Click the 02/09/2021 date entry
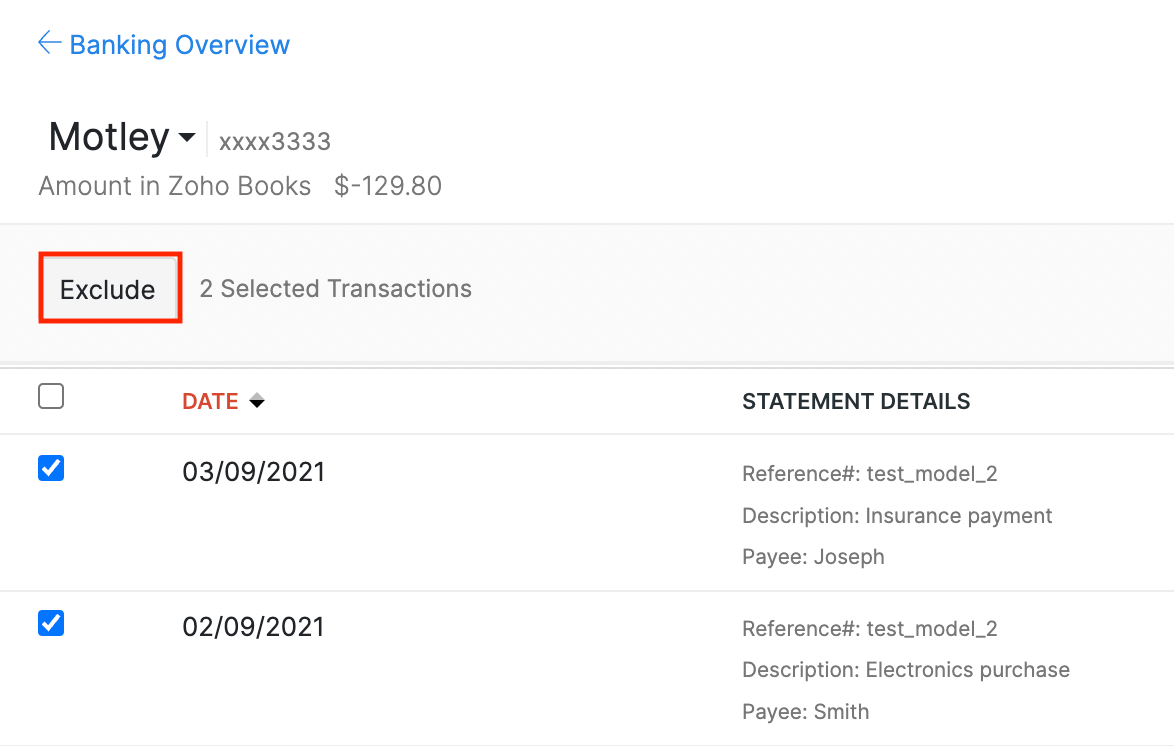This screenshot has width=1174, height=746. [254, 626]
